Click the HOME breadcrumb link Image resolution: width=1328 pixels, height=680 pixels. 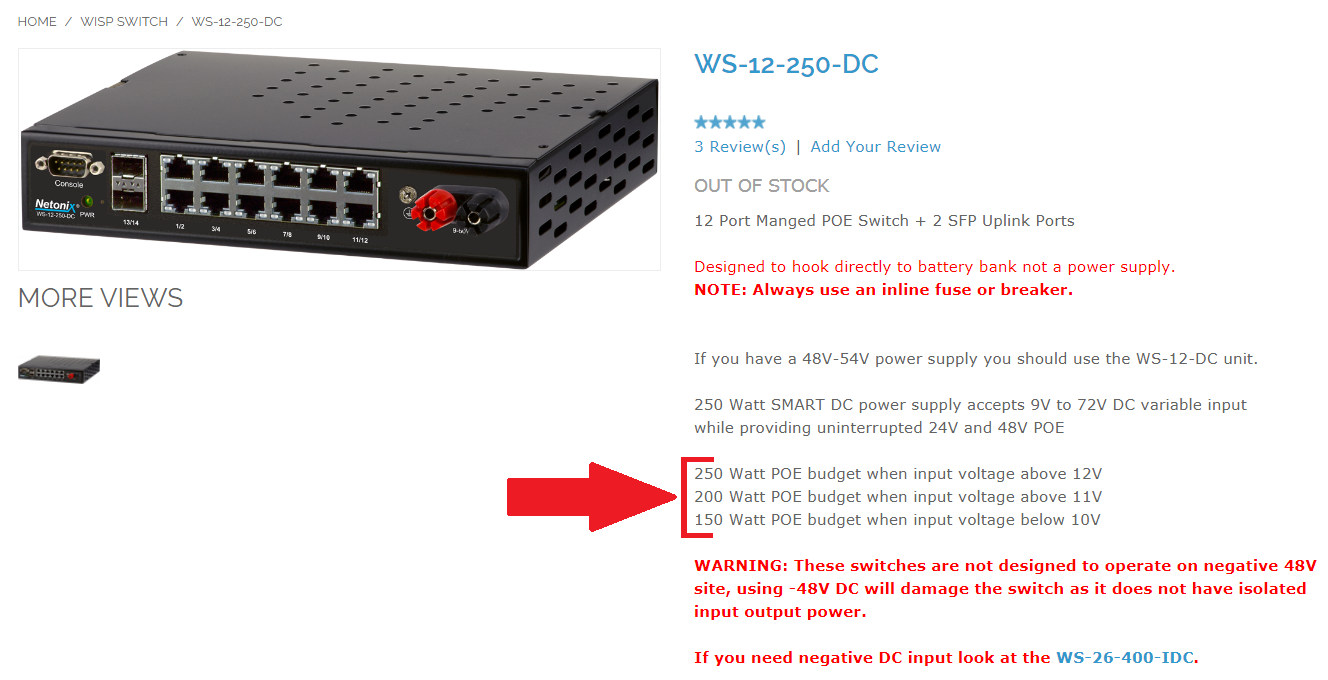(37, 21)
